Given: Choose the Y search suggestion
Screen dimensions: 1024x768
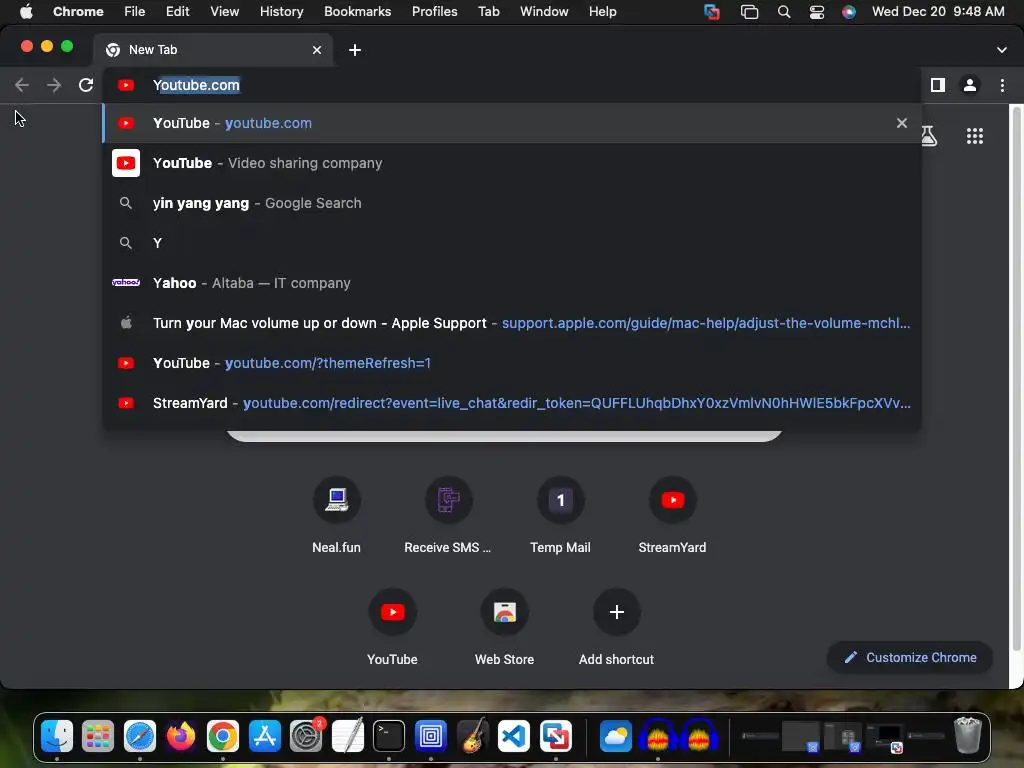Looking at the screenshot, I should [x=512, y=243].
